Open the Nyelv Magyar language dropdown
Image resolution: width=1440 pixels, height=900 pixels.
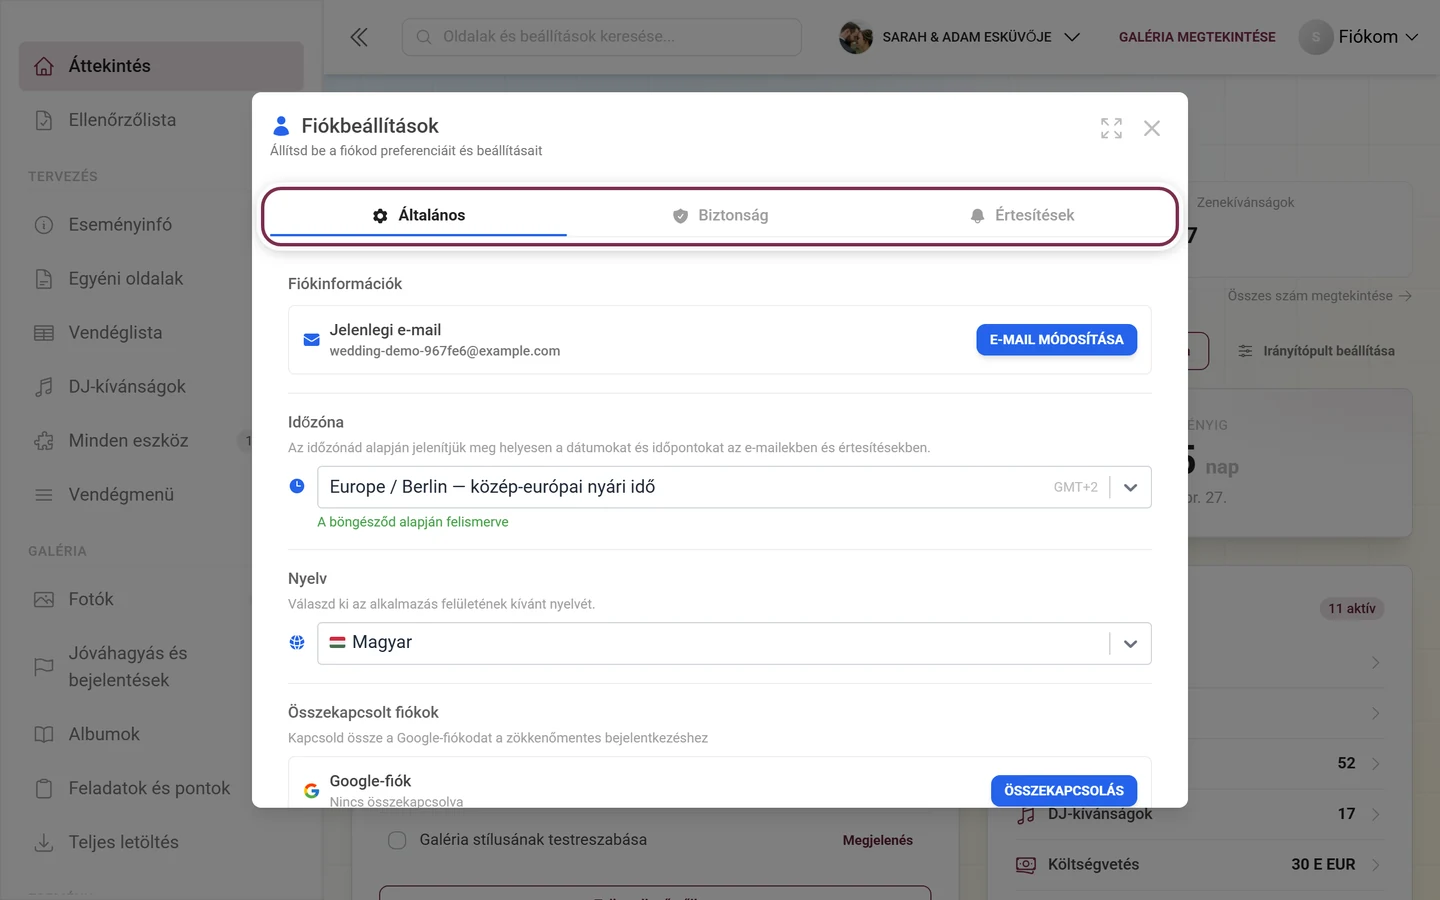(x=734, y=643)
